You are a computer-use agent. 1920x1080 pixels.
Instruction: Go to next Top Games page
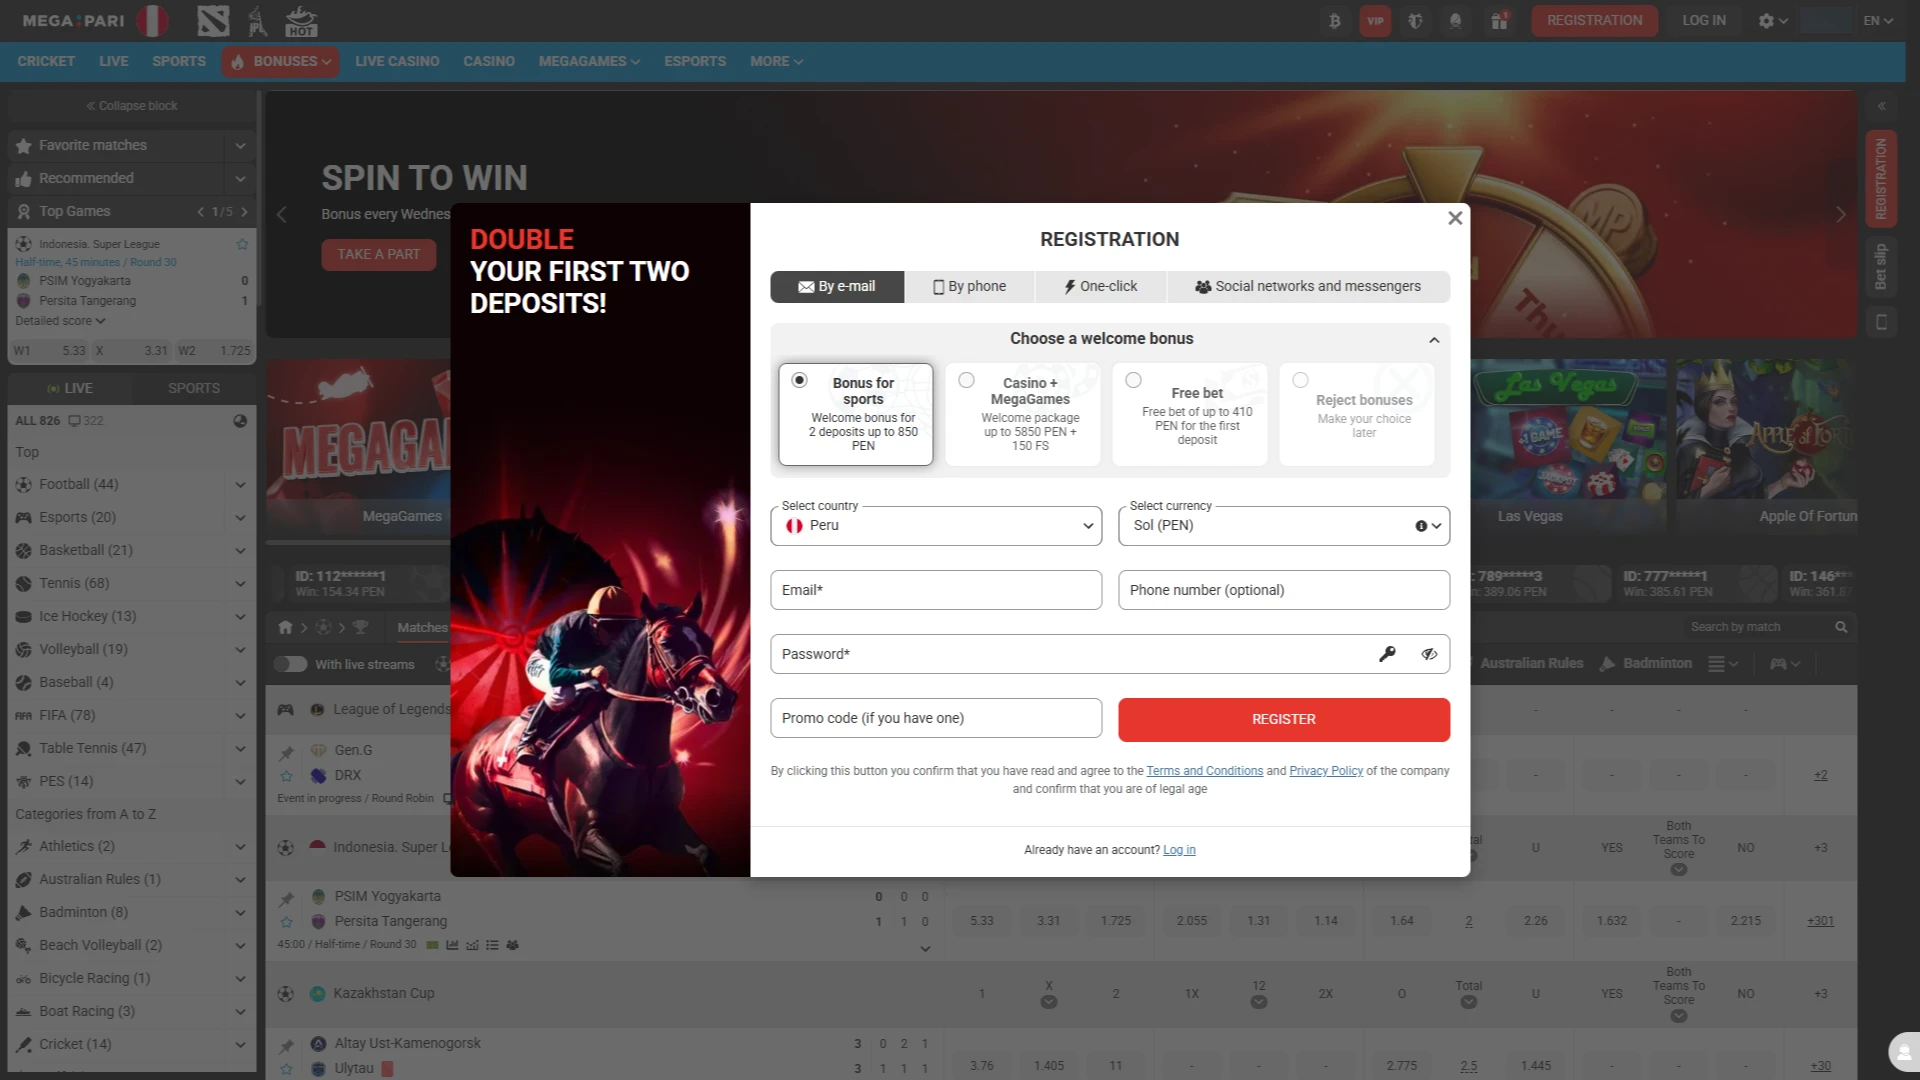244,212
